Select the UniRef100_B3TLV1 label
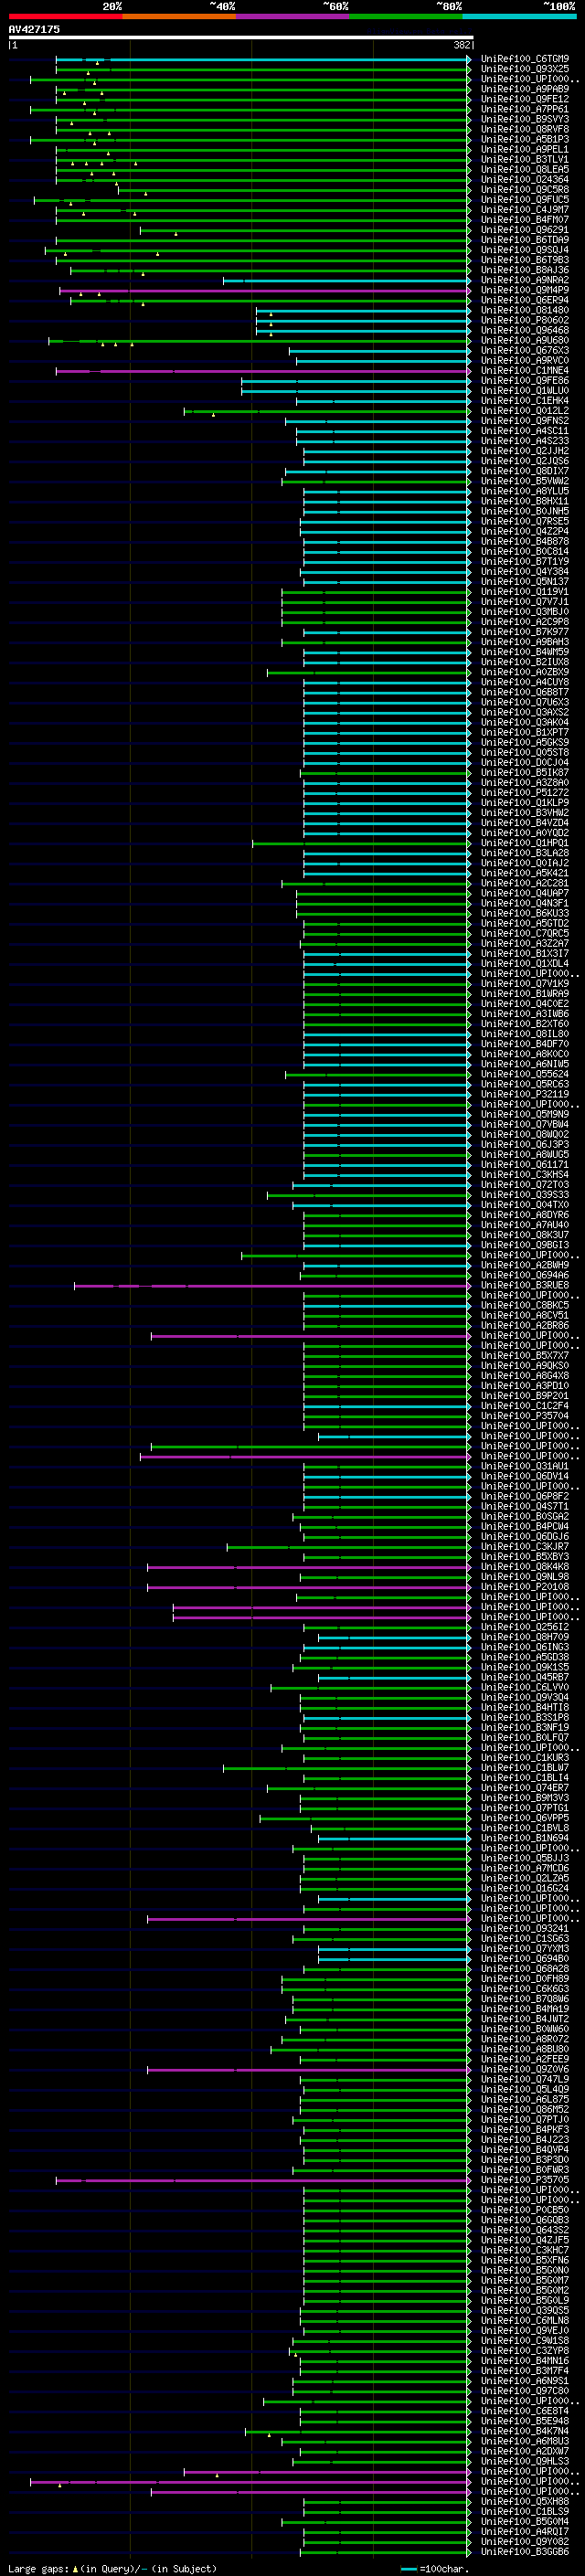Screen dimensions: 585x2576 click(x=524, y=159)
